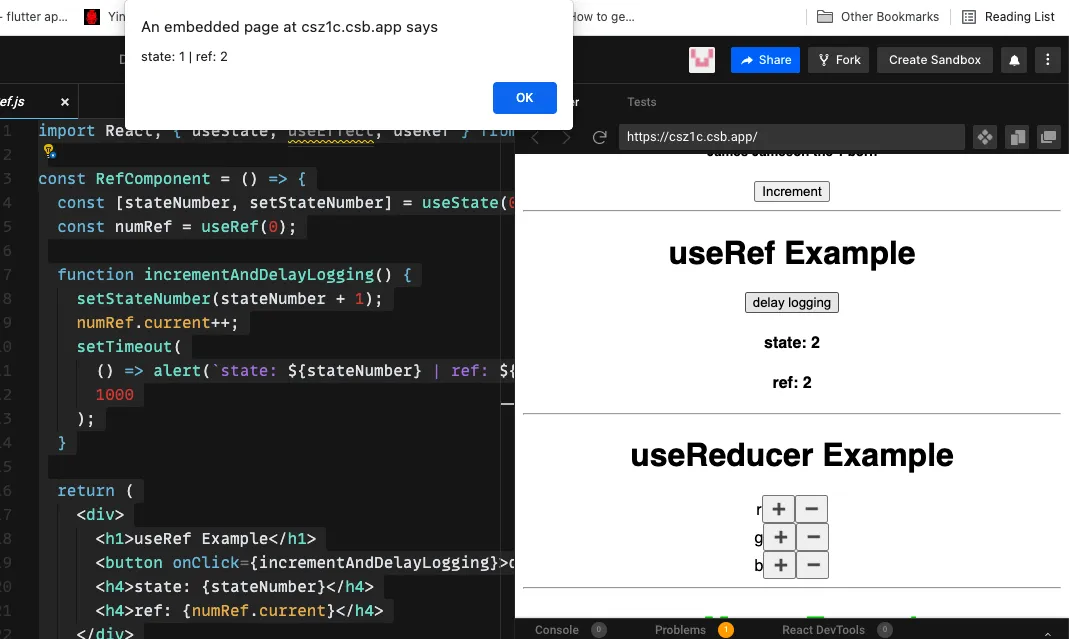Open Other Bookmarks folder
Viewport: 1069px width, 639px height.
point(878,17)
